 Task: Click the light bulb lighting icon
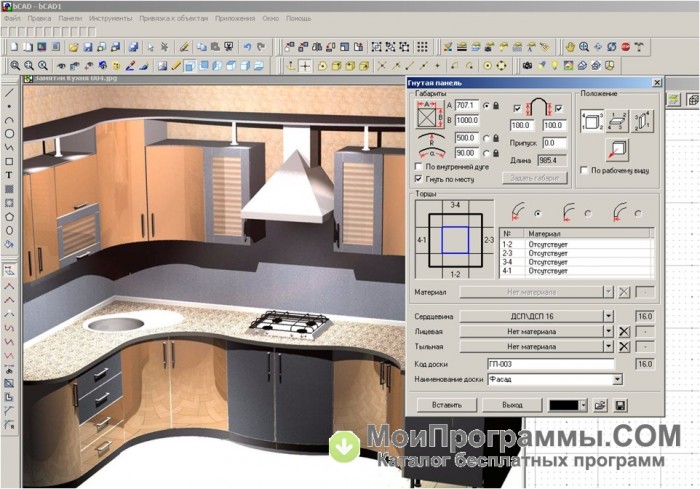coord(554,66)
